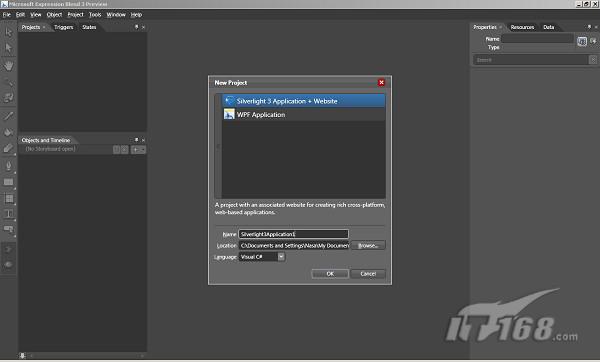
Task: Select WPF Application project type
Action: [x=303, y=114]
